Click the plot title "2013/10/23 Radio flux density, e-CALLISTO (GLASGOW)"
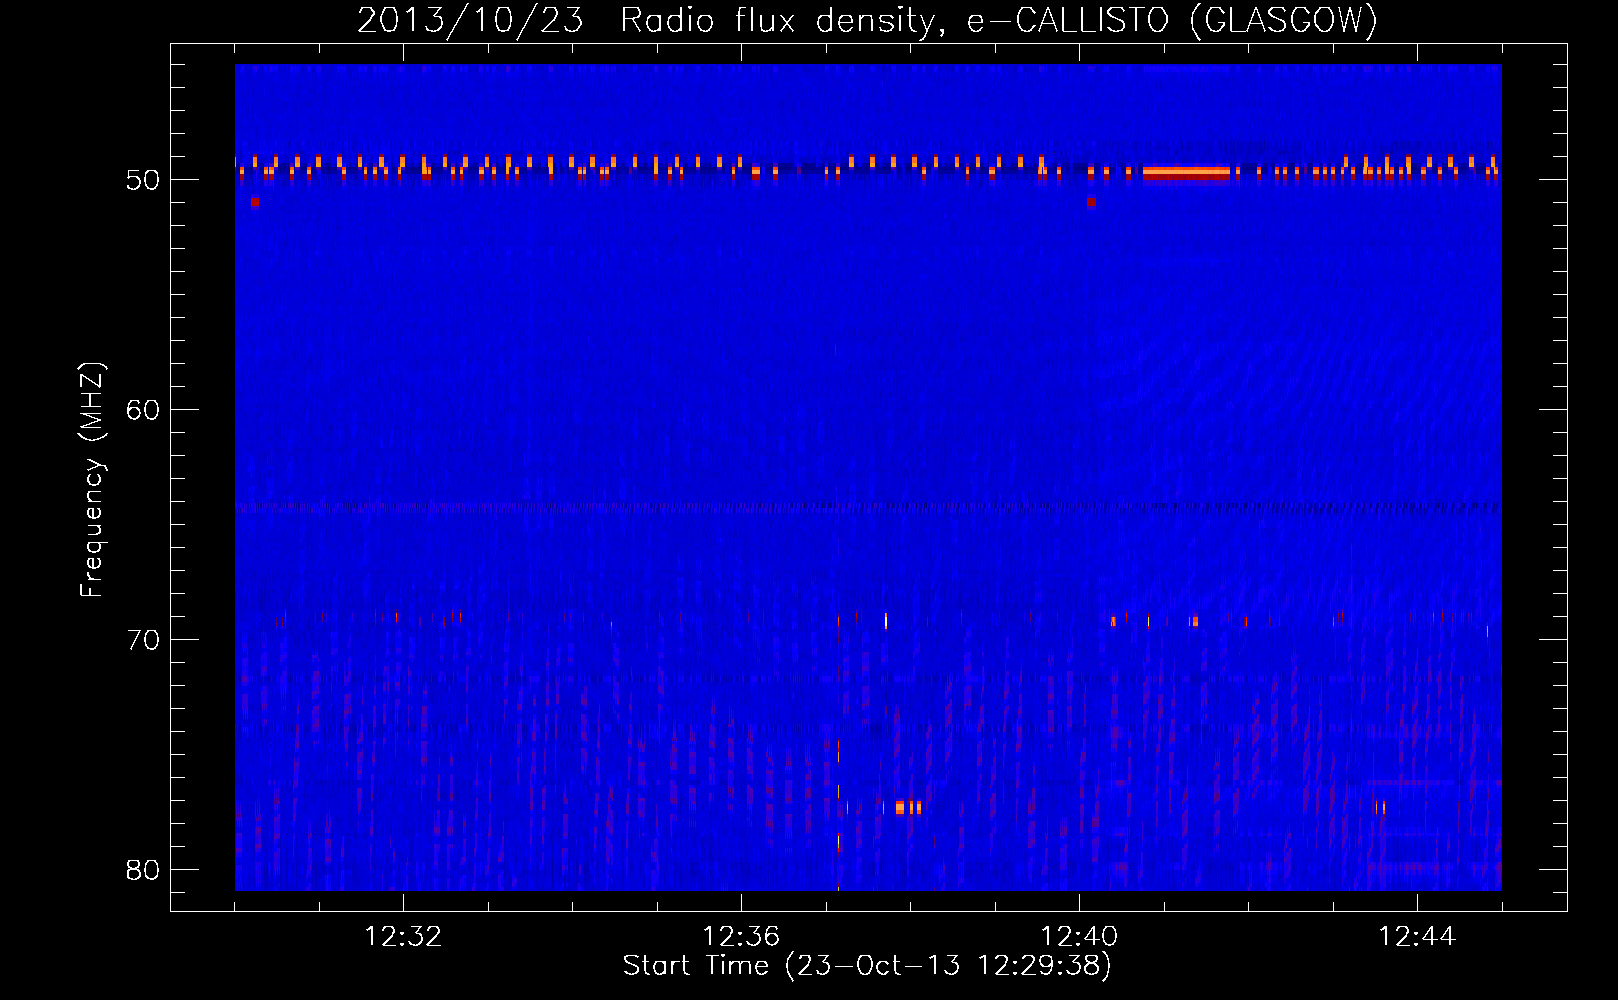The width and height of the screenshot is (1618, 1000). (x=867, y=20)
